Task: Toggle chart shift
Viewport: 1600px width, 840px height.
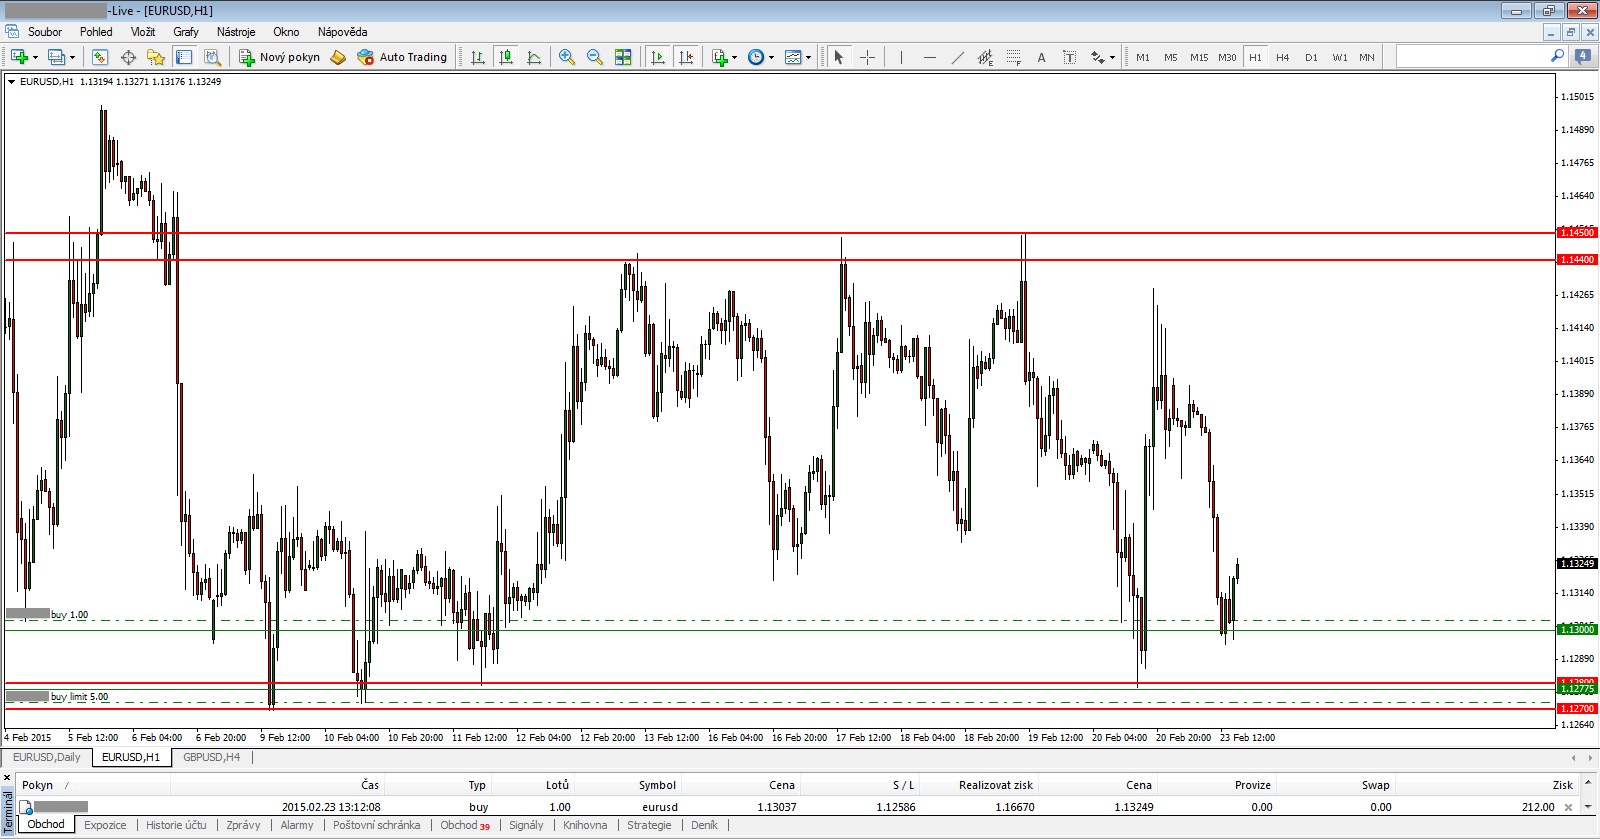Action: [x=685, y=57]
